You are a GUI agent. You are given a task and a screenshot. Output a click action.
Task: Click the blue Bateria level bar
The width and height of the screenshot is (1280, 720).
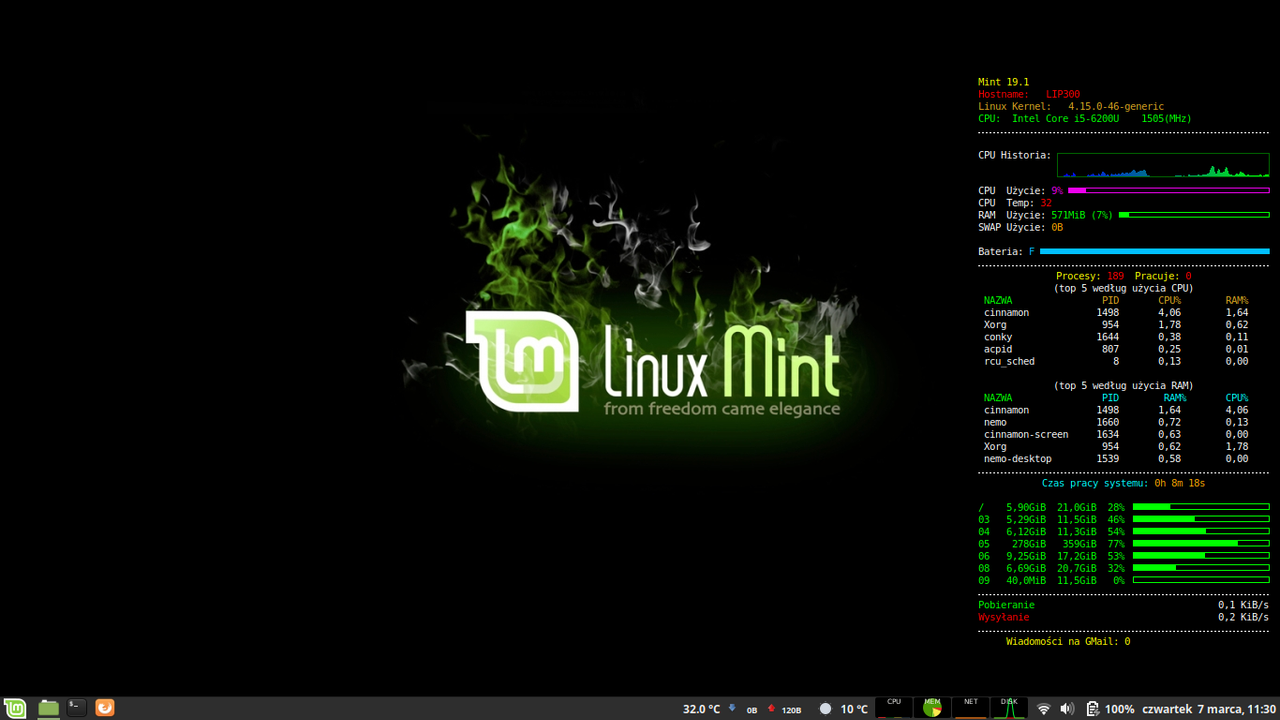pos(1154,251)
